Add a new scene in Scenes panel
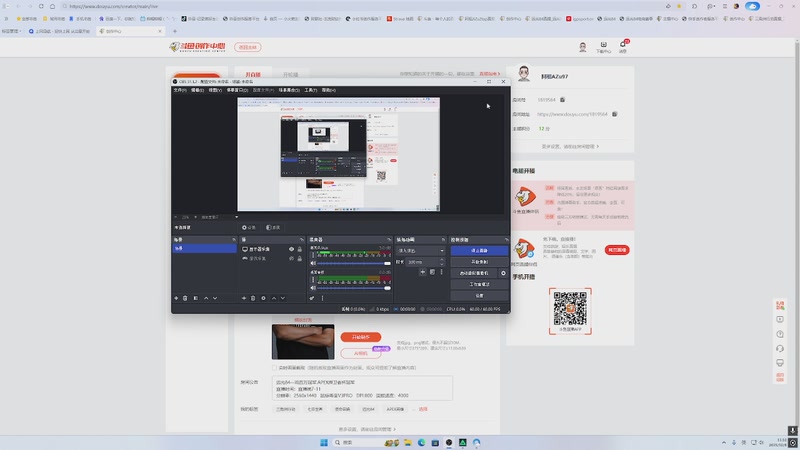This screenshot has width=800, height=450. pyautogui.click(x=177, y=298)
